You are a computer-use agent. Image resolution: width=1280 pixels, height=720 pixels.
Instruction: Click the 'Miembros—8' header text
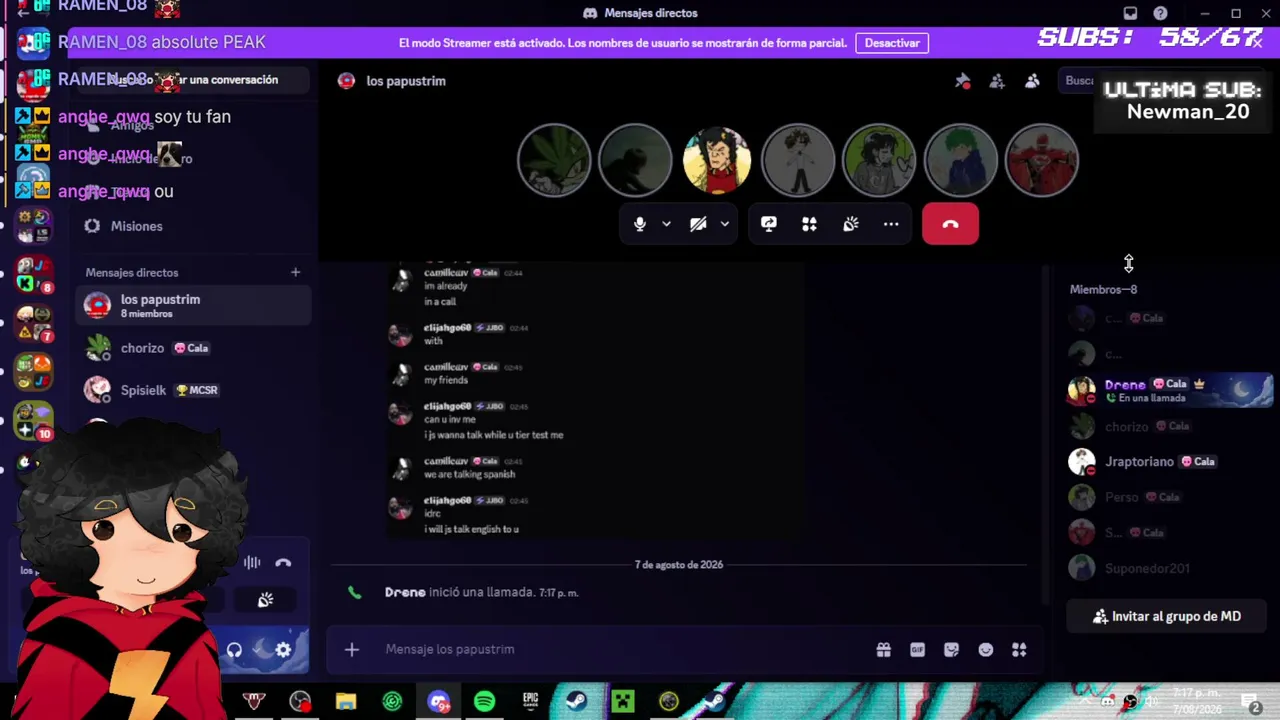click(1103, 290)
